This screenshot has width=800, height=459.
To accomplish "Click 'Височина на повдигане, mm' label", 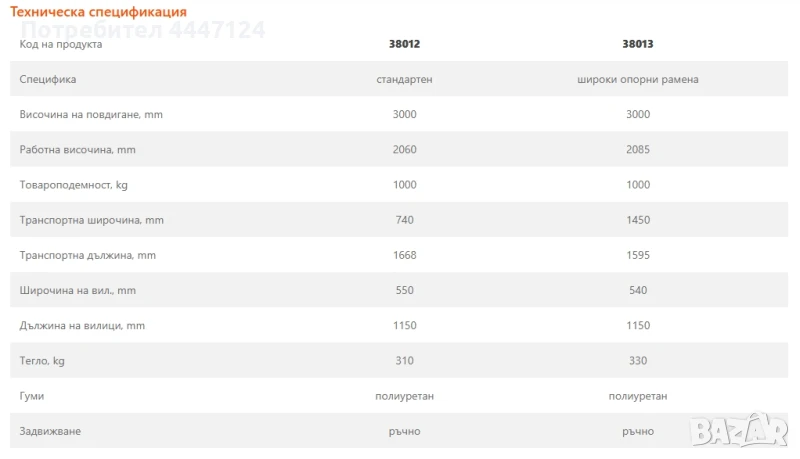I will tap(91, 114).
